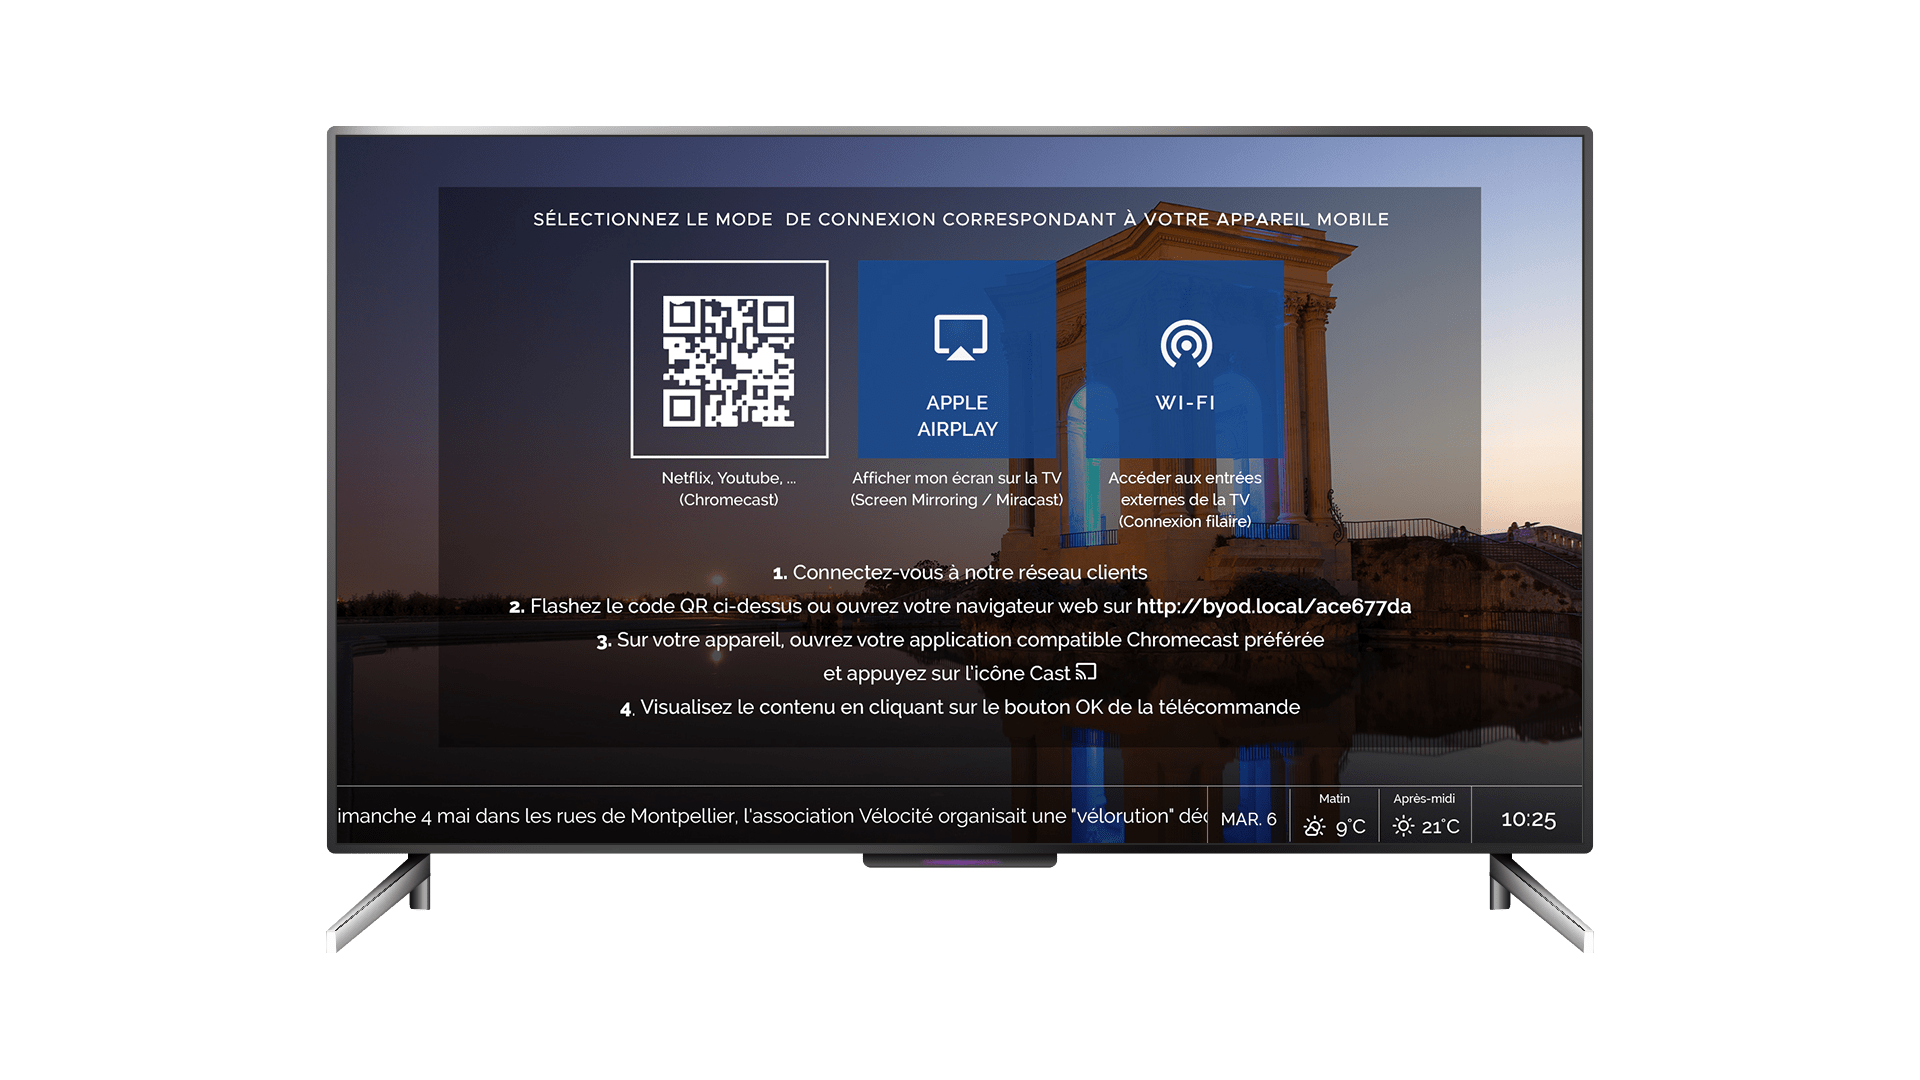The width and height of the screenshot is (1920, 1080).
Task: Click the Cast icon in step 3
Action: point(1086,672)
